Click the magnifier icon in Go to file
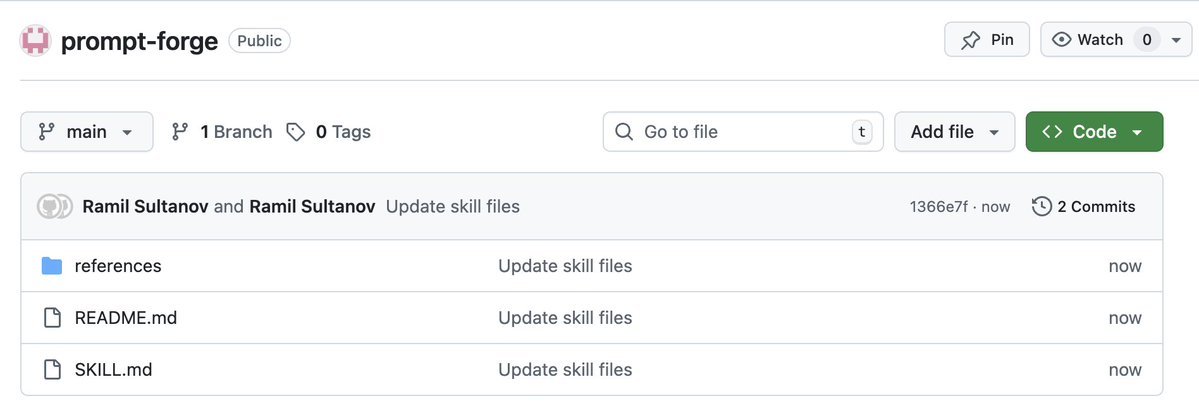Screen dimensions: 1199x415 point(624,132)
